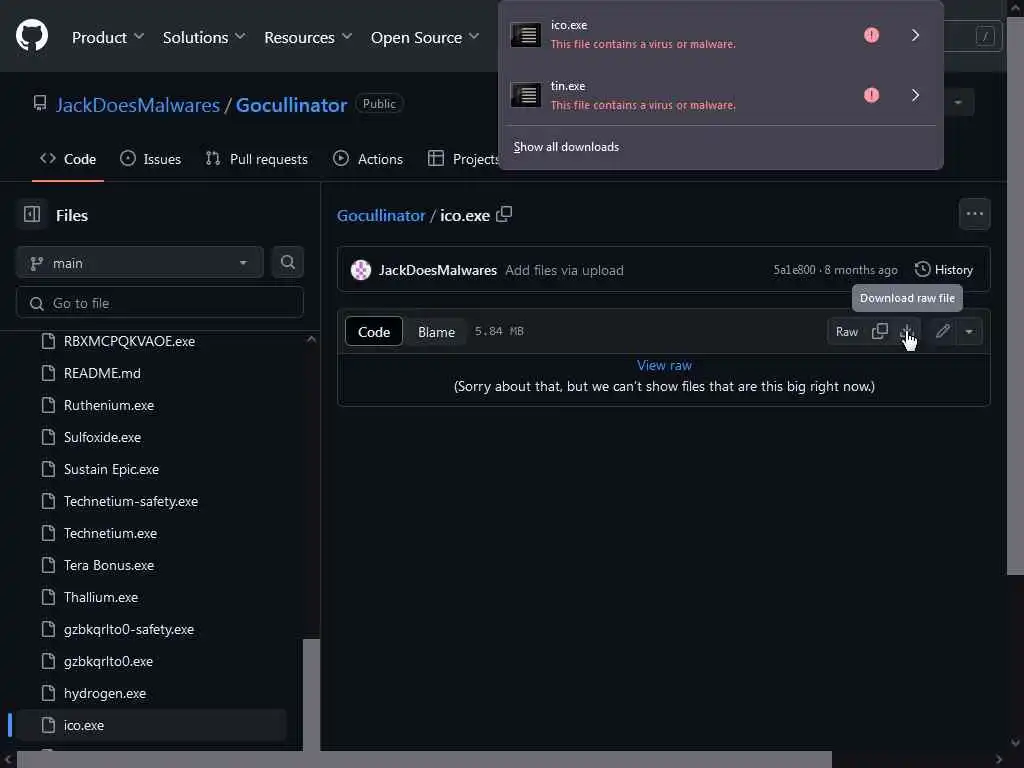This screenshot has height=768, width=1024.
Task: Select the Code view toggle button
Action: (x=374, y=332)
